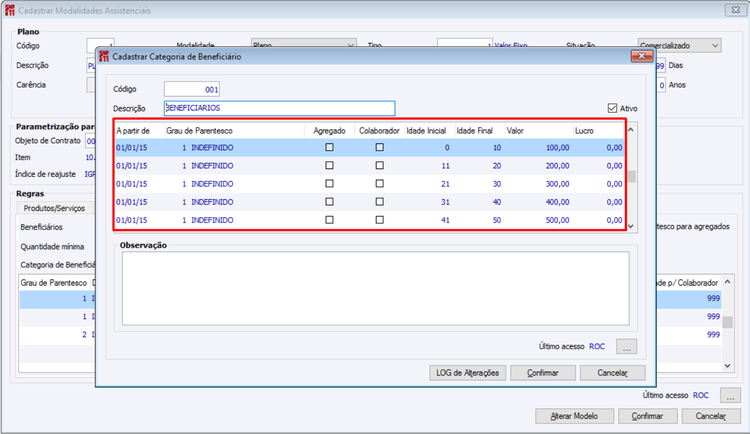Click the LOG de Alterações button
The width and height of the screenshot is (750, 434).
pos(467,373)
